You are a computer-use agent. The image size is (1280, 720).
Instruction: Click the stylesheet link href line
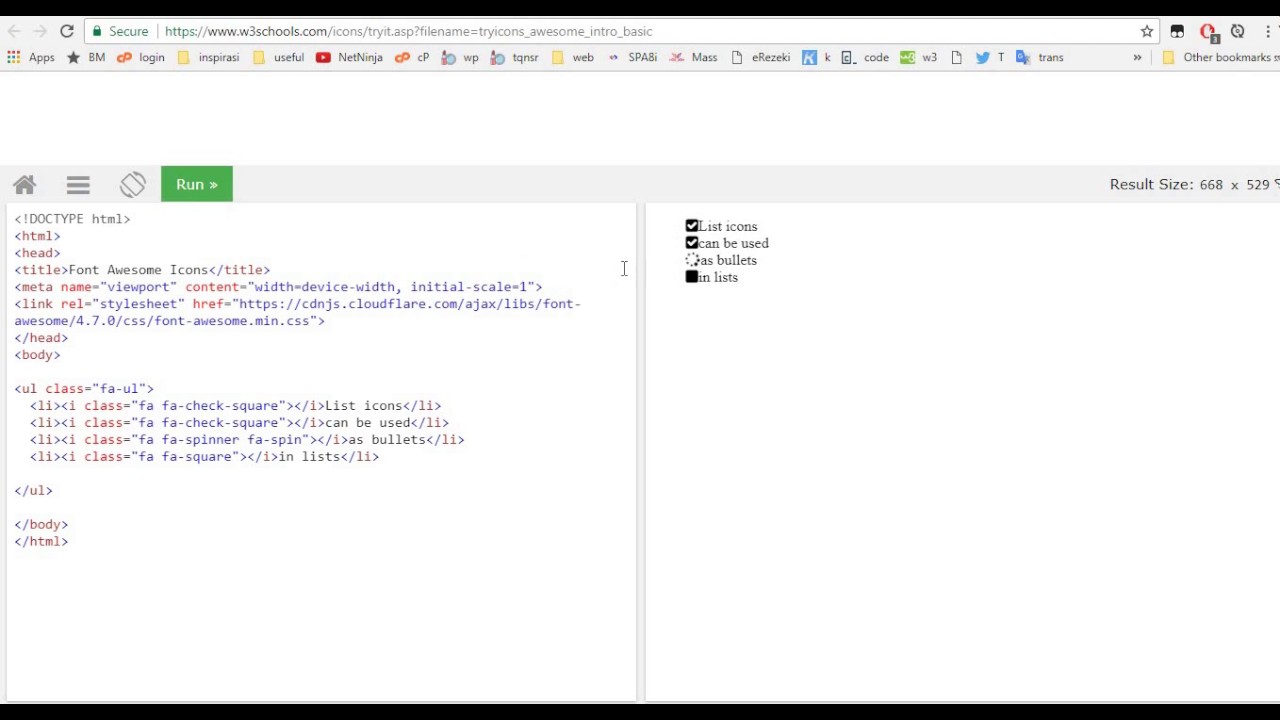[297, 312]
